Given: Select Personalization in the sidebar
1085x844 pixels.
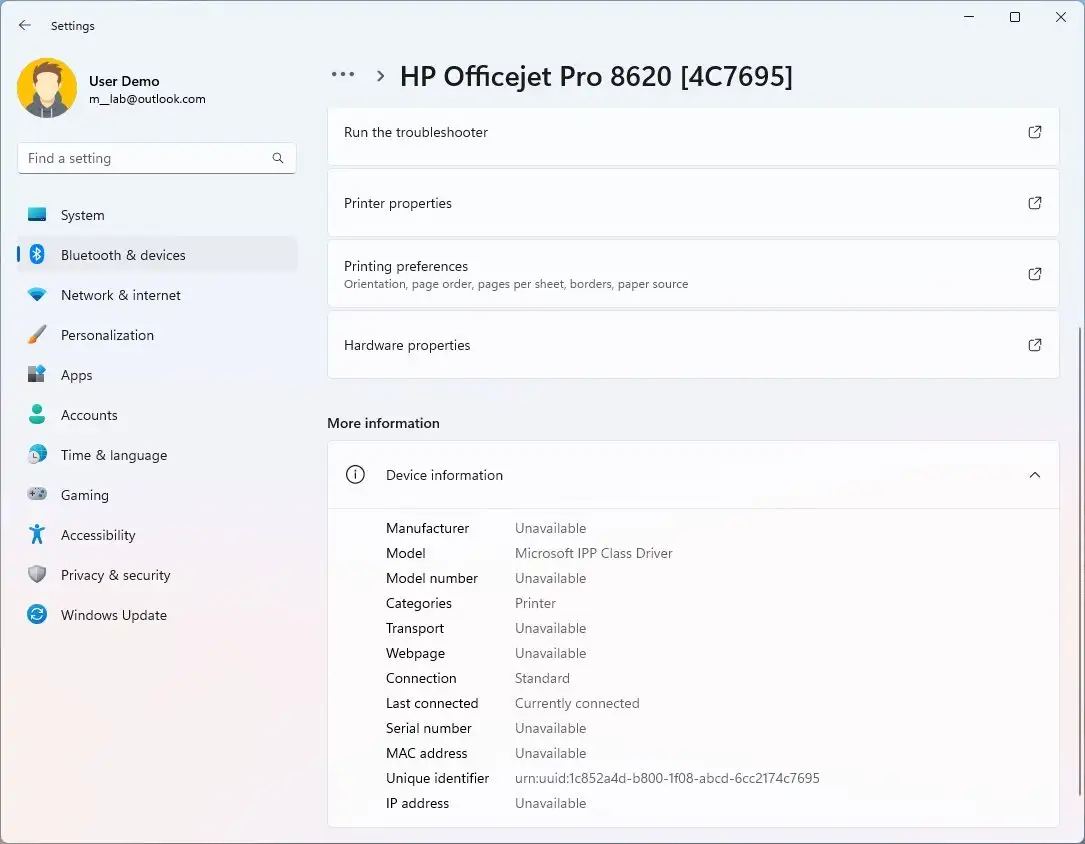Looking at the screenshot, I should (107, 335).
